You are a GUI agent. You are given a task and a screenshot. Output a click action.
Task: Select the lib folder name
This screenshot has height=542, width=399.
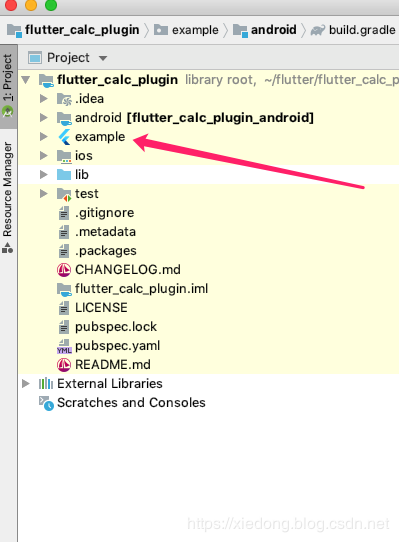(x=82, y=175)
